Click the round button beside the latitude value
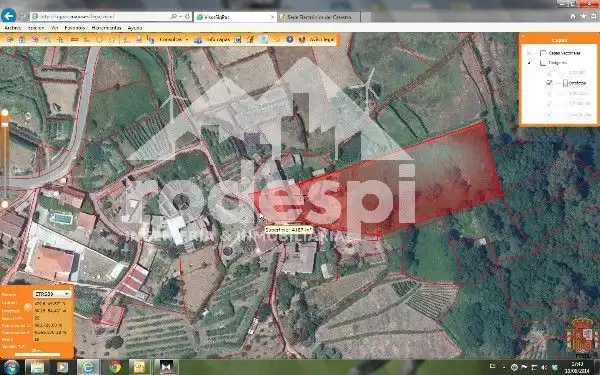 click(28, 307)
